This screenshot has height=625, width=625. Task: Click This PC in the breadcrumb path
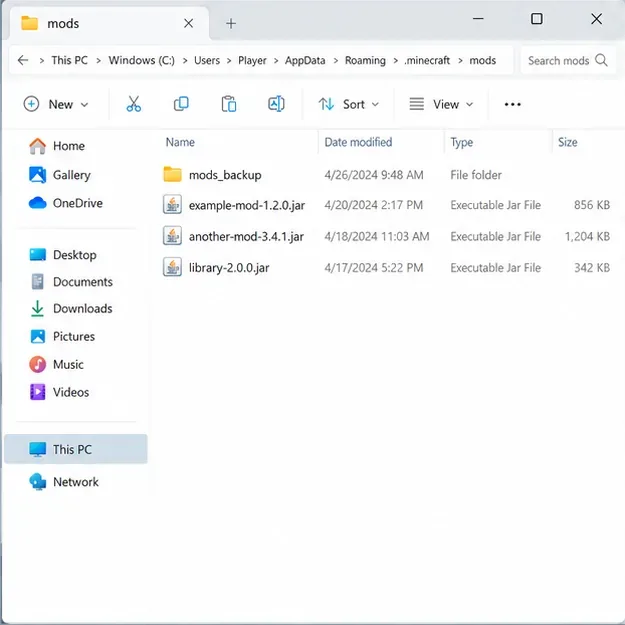coord(69,60)
